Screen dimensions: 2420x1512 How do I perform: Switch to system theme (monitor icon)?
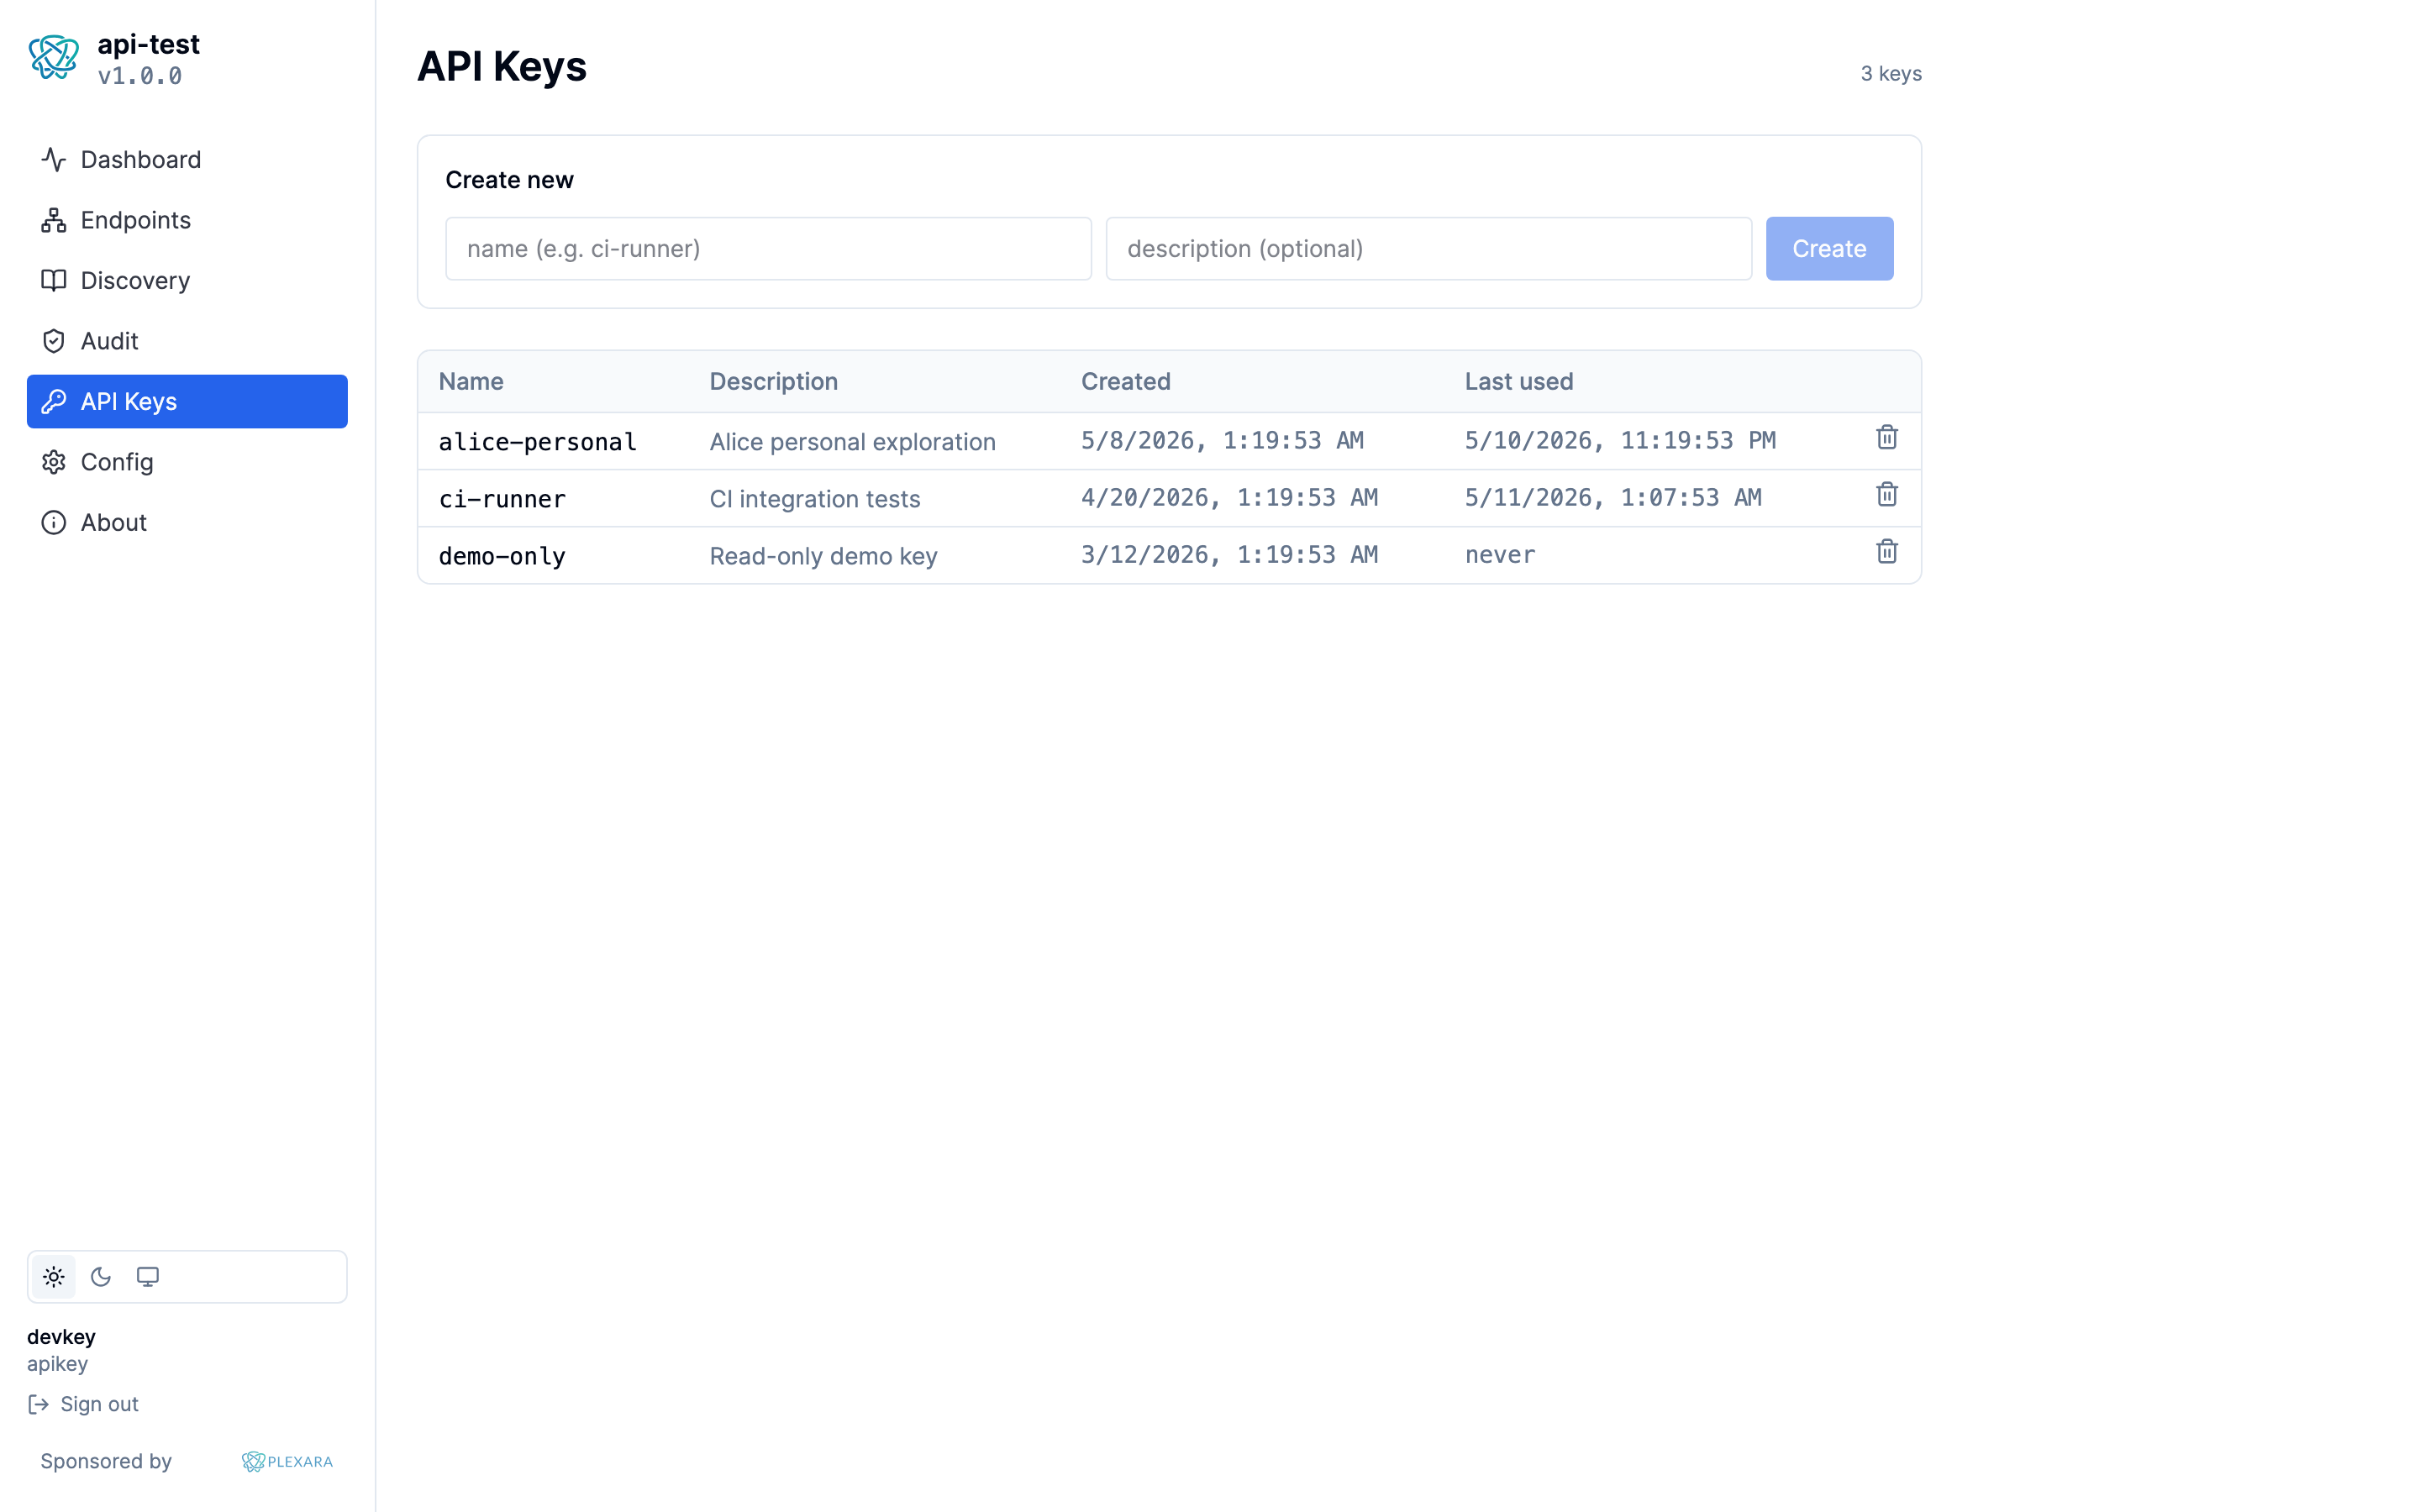pos(148,1277)
